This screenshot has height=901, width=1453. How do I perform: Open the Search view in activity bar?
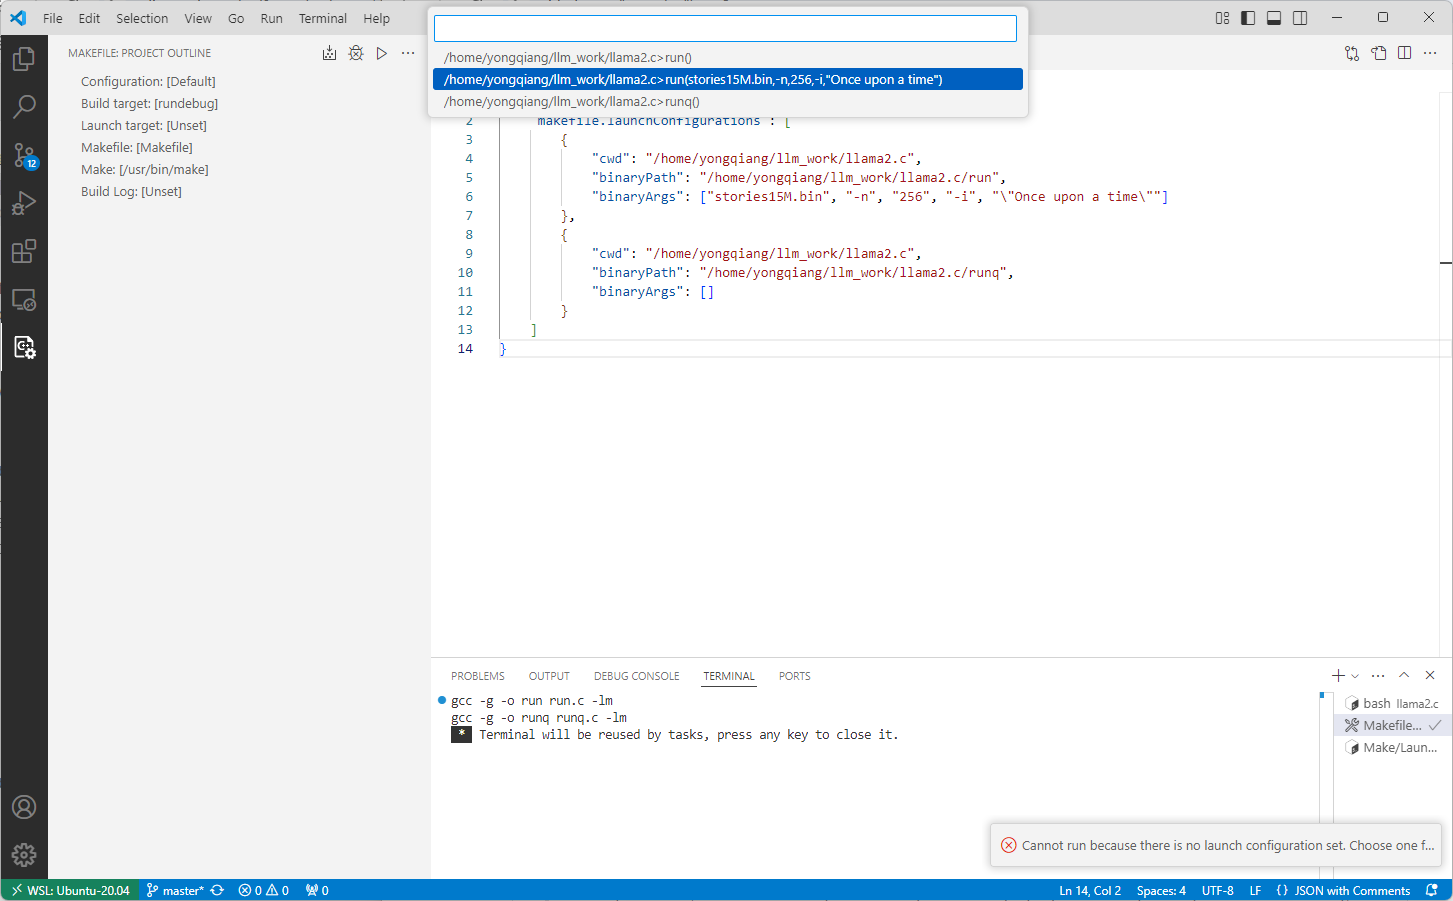(24, 106)
